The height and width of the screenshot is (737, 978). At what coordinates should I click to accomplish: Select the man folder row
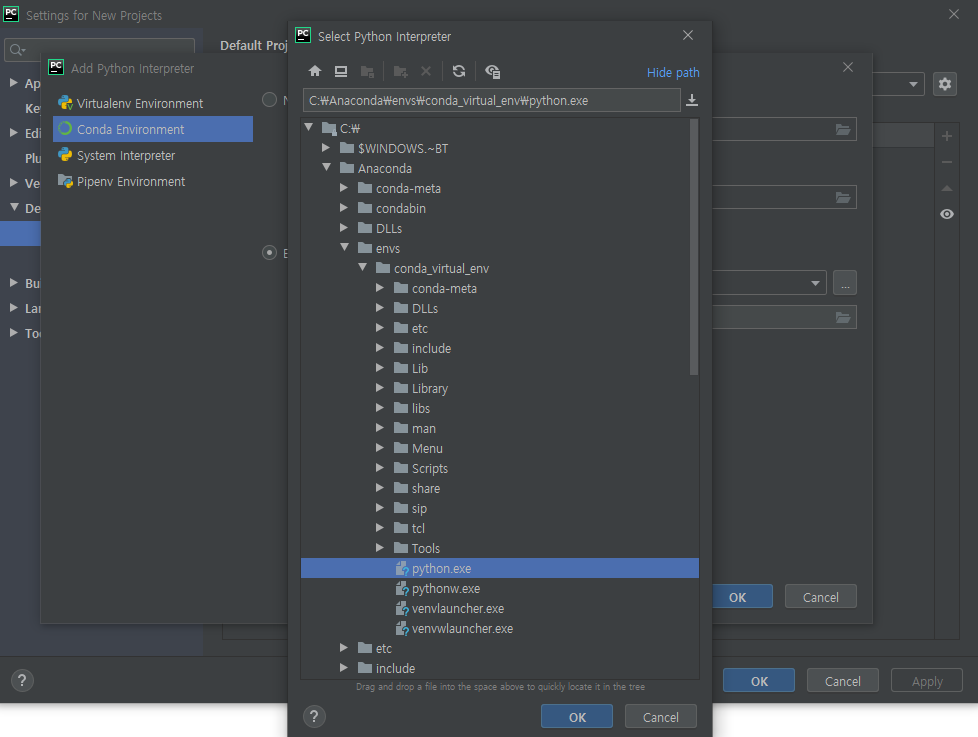coord(500,428)
